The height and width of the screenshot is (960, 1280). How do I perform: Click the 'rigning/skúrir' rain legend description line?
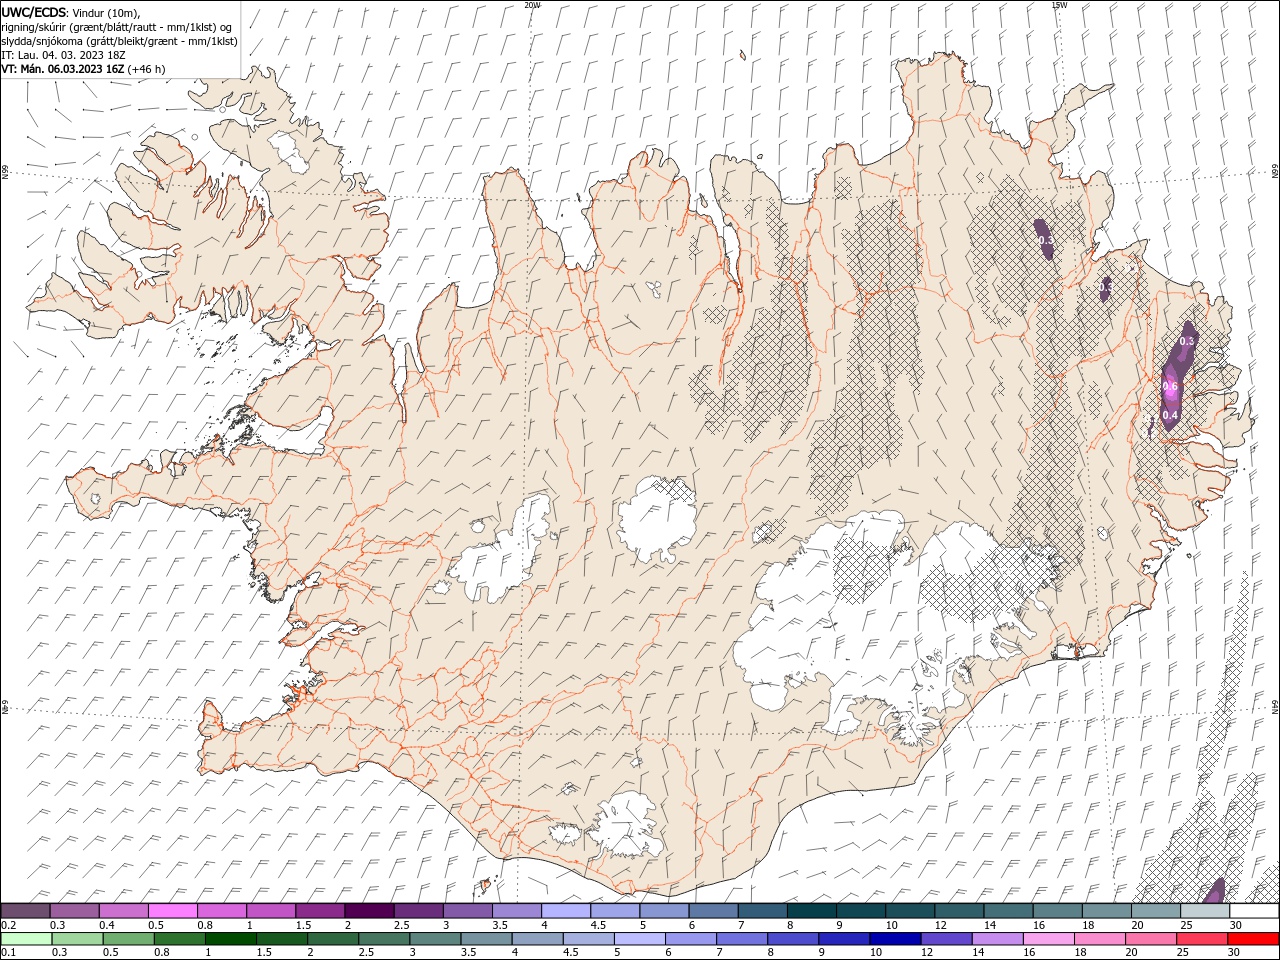pos(117,26)
